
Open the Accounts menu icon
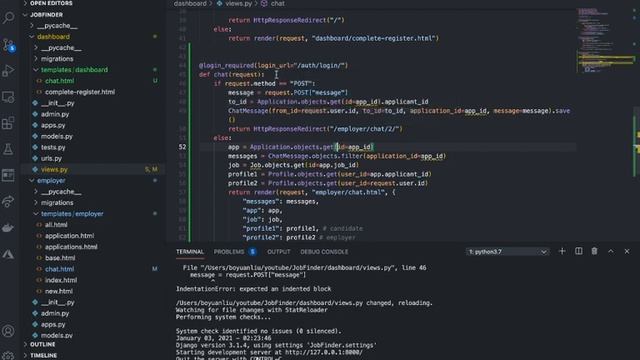[9, 331]
